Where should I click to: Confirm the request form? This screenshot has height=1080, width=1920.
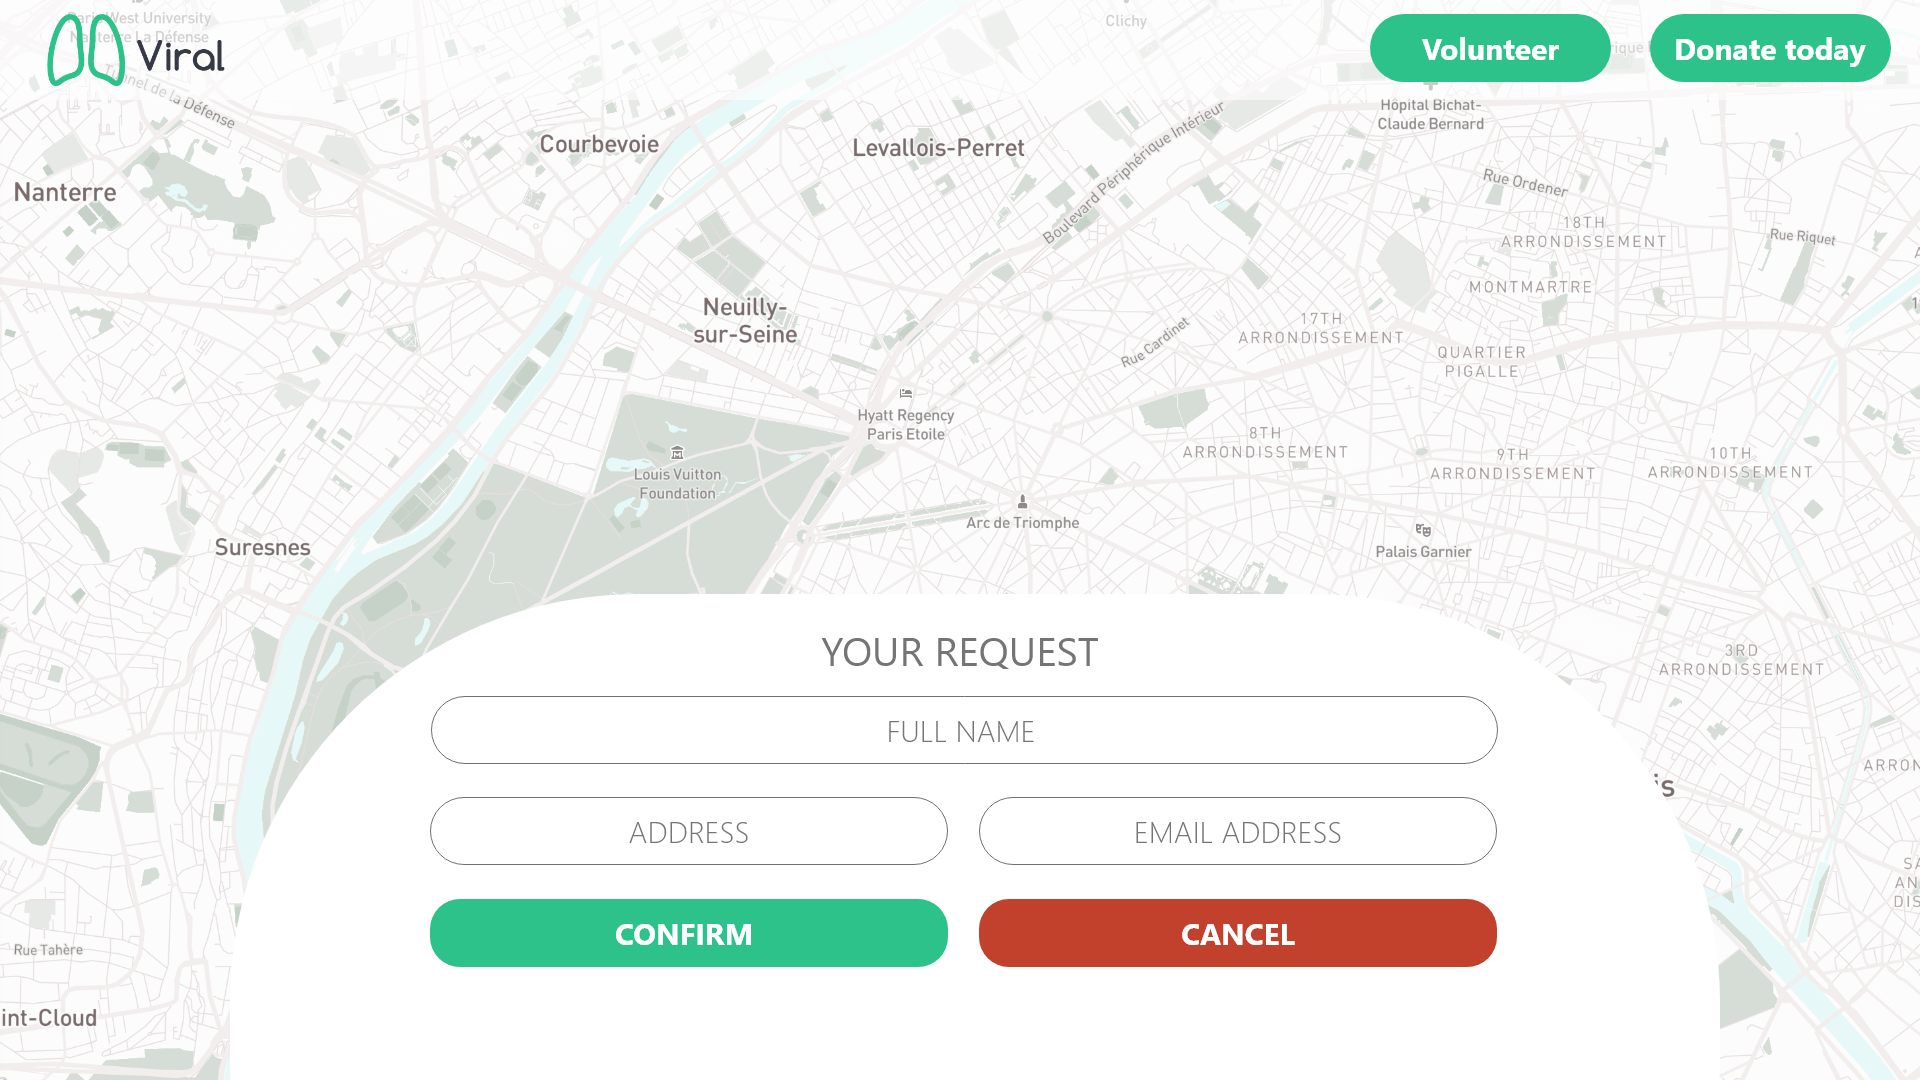[689, 933]
